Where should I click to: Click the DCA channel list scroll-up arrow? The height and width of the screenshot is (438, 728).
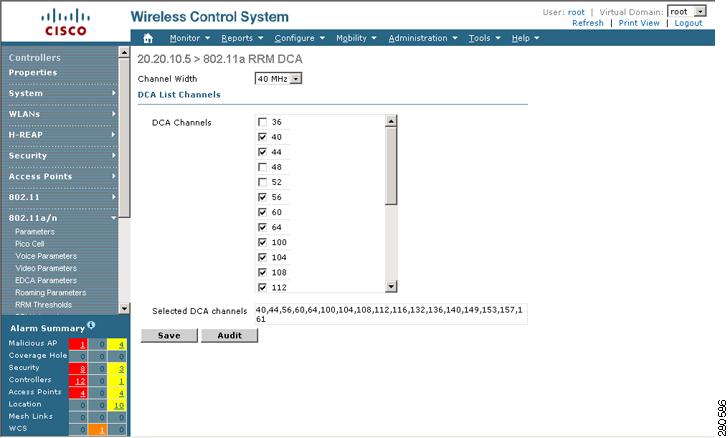click(391, 121)
